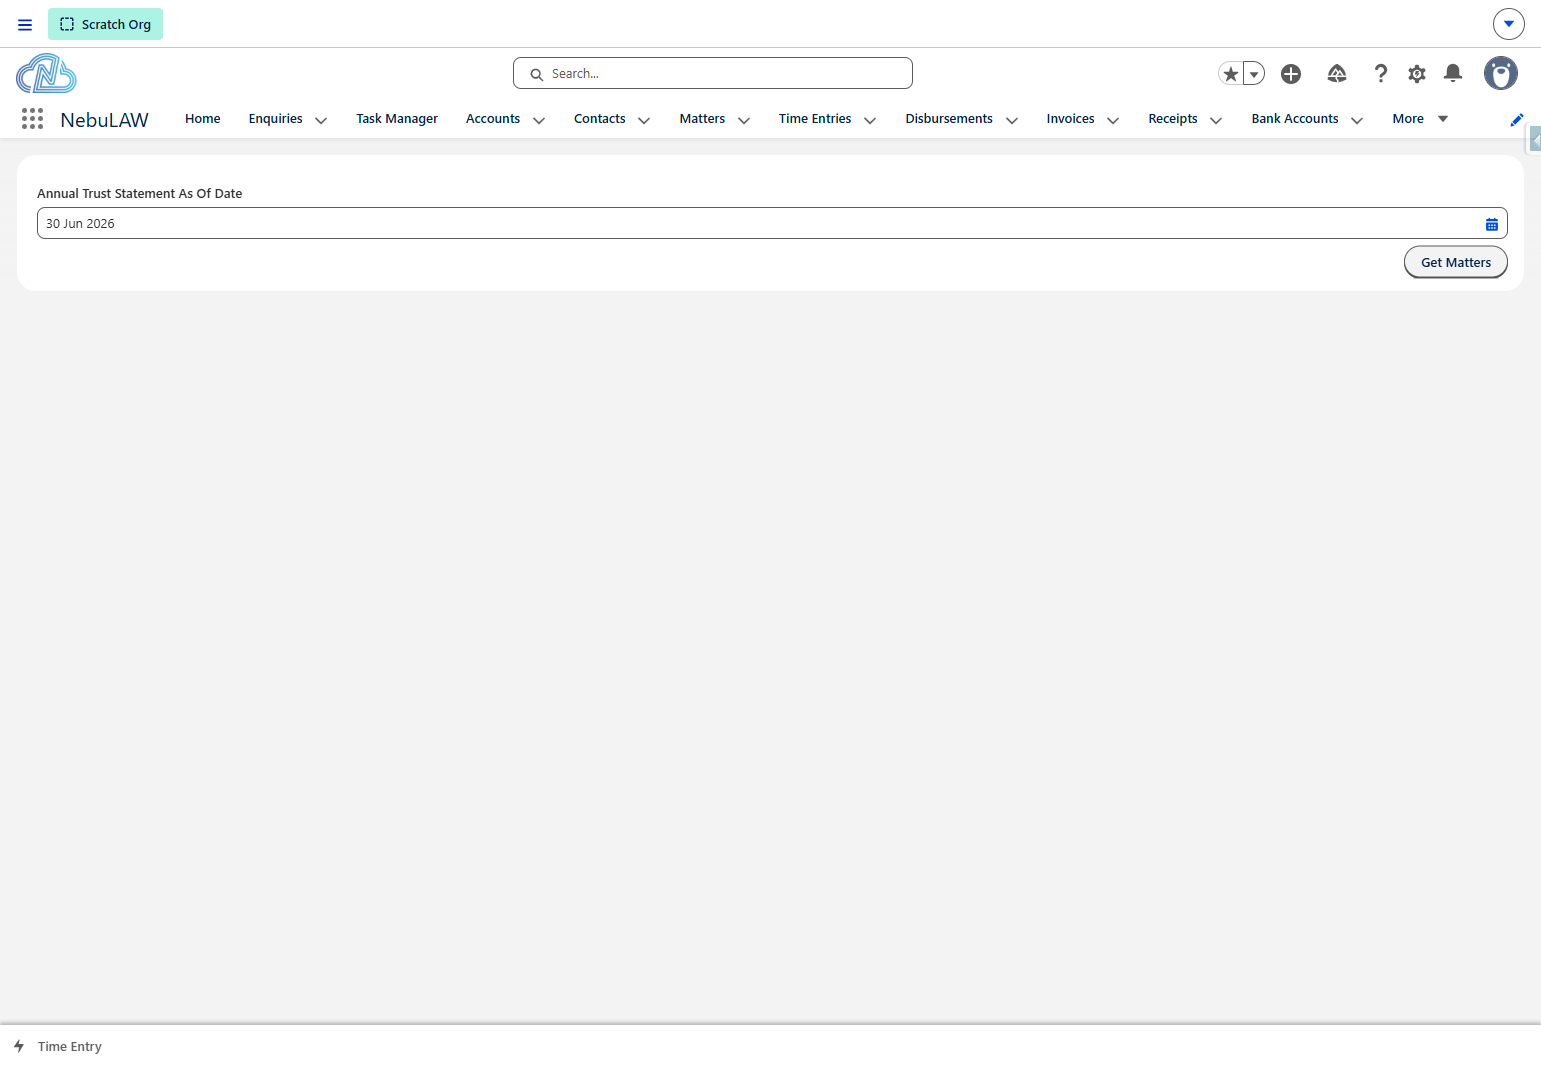This screenshot has width=1541, height=1065.
Task: Click the NebuLAW app name
Action: coord(104,120)
